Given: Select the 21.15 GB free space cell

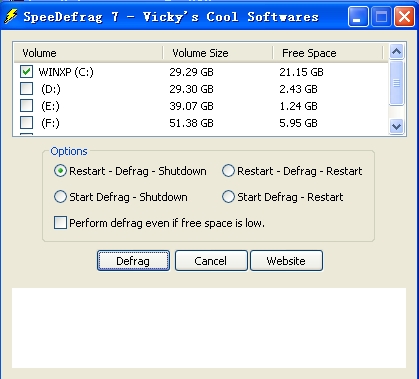Looking at the screenshot, I should point(301,72).
